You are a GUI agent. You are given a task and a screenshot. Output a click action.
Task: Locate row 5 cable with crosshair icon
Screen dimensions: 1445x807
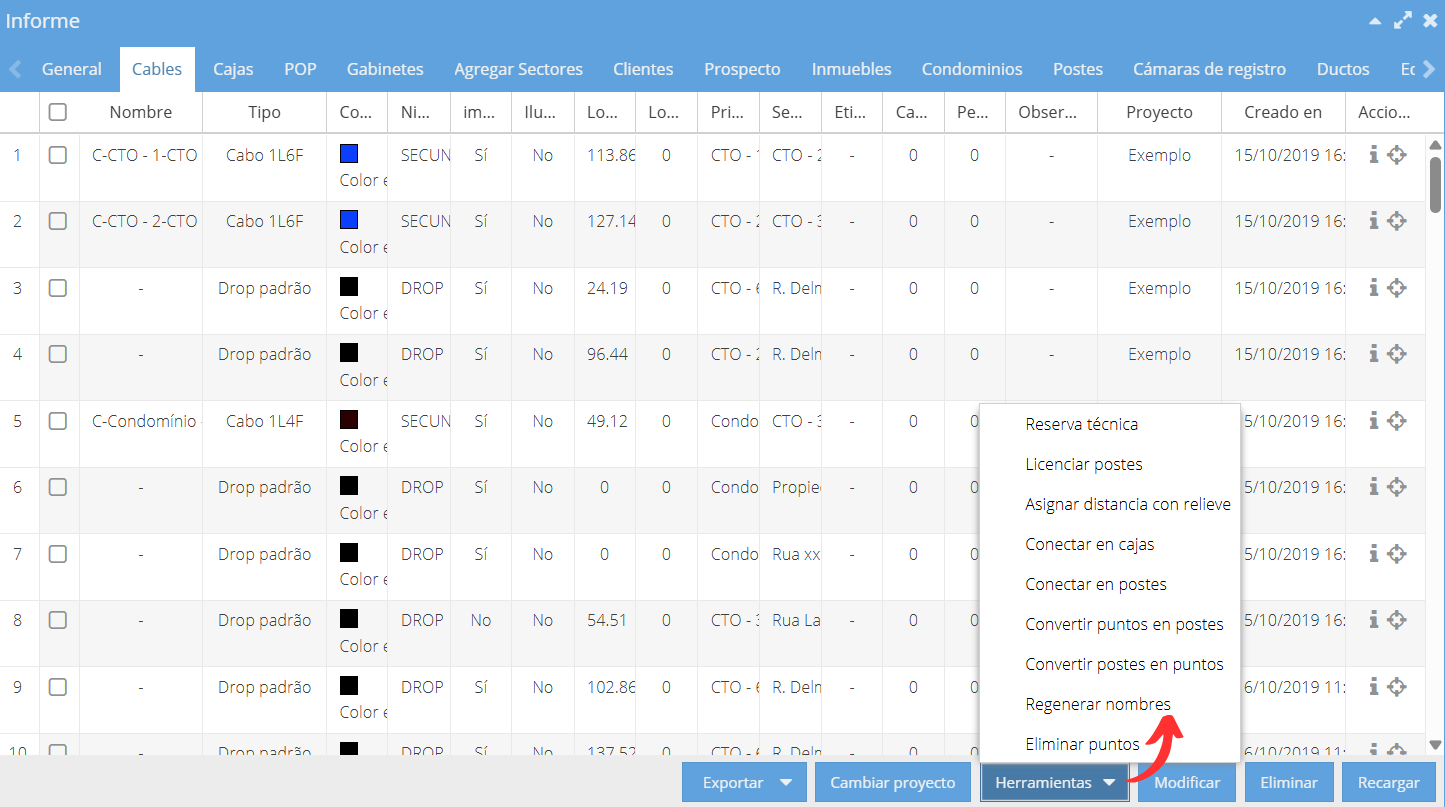point(1397,421)
